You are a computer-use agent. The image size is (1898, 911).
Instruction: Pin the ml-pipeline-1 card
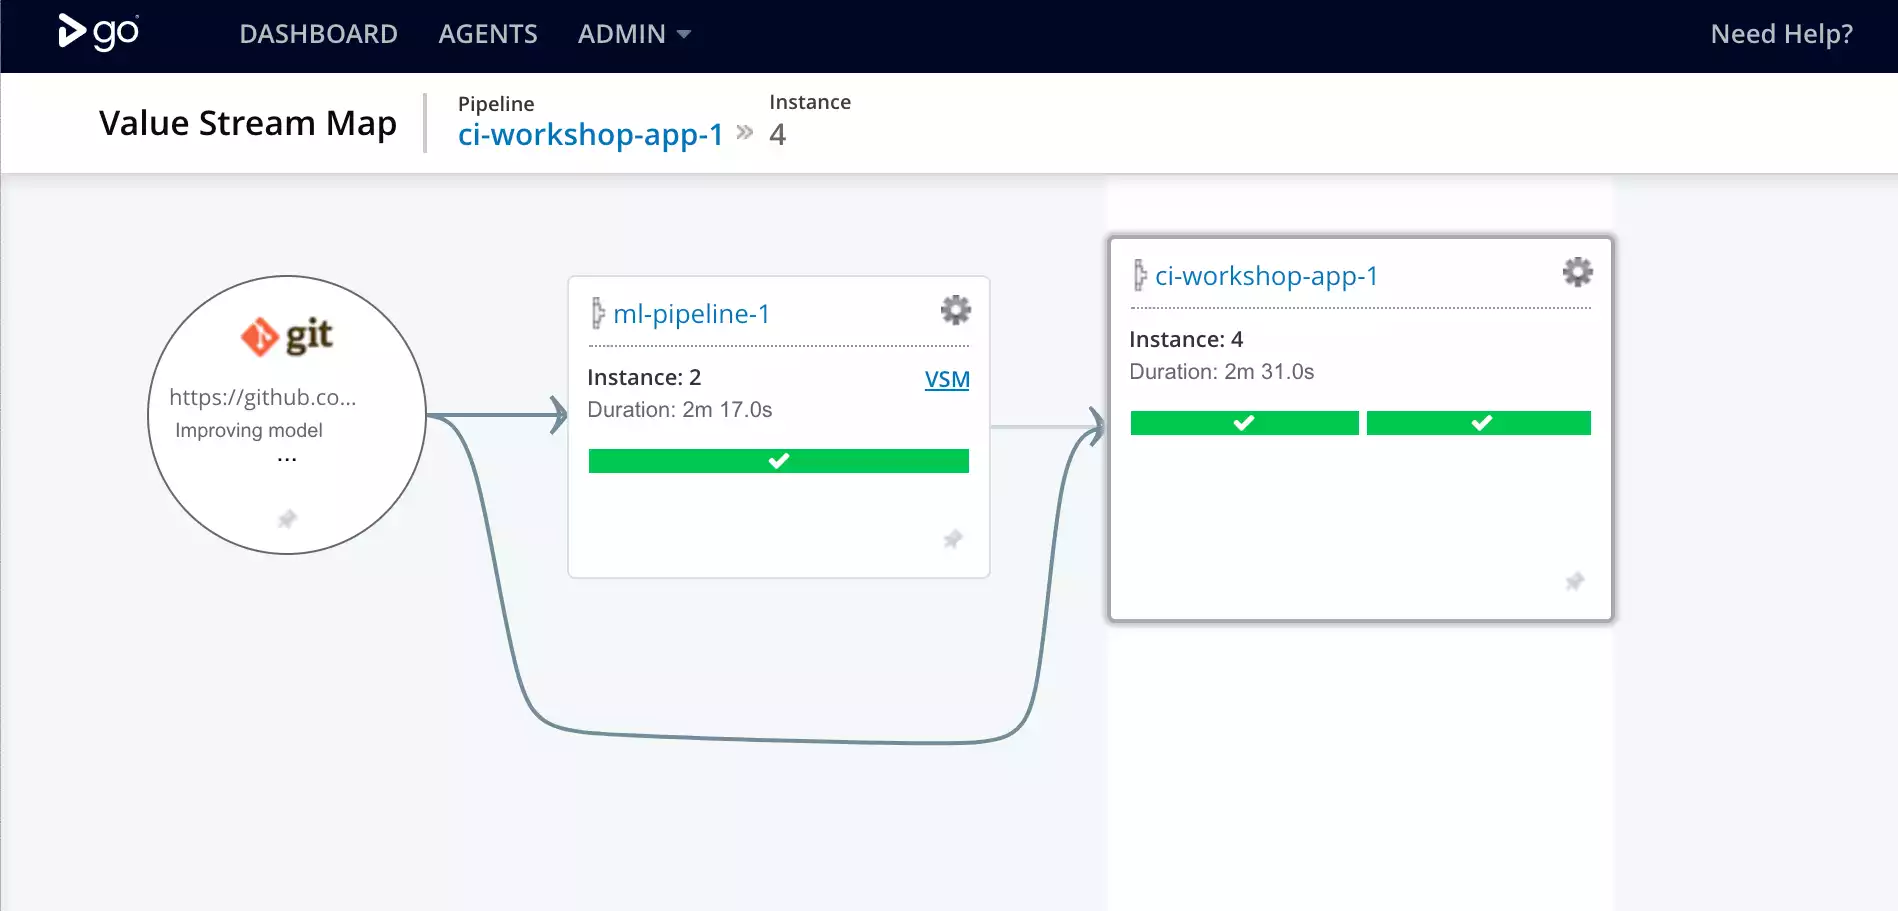951,540
